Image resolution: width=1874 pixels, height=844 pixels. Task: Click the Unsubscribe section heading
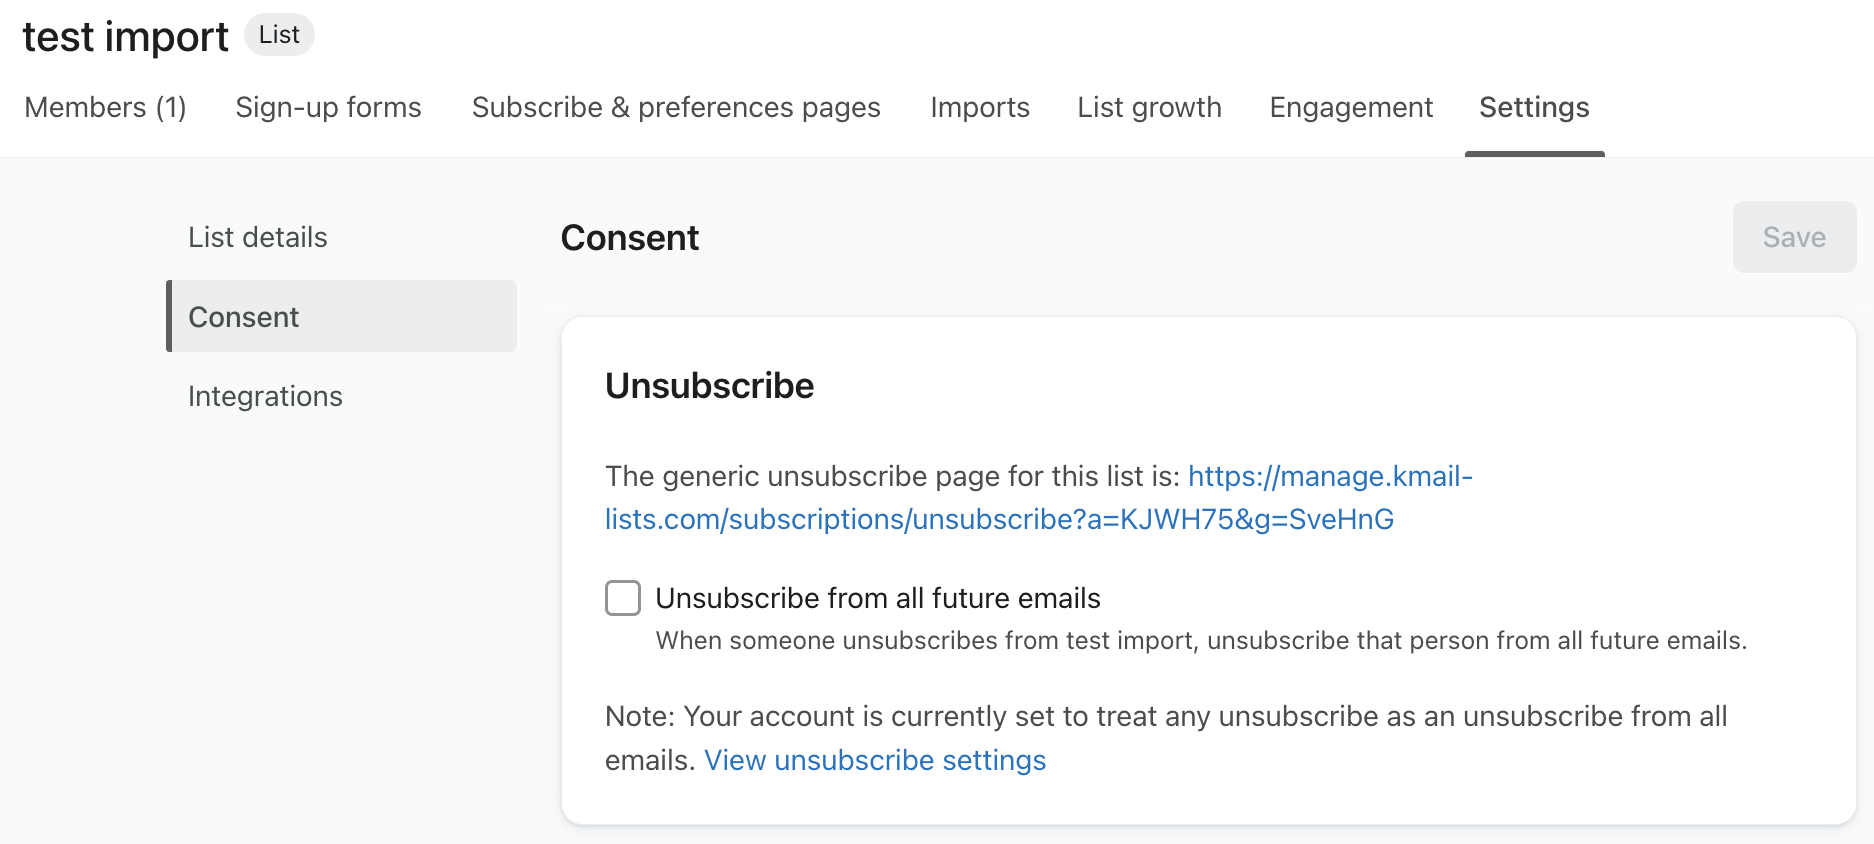709,385
